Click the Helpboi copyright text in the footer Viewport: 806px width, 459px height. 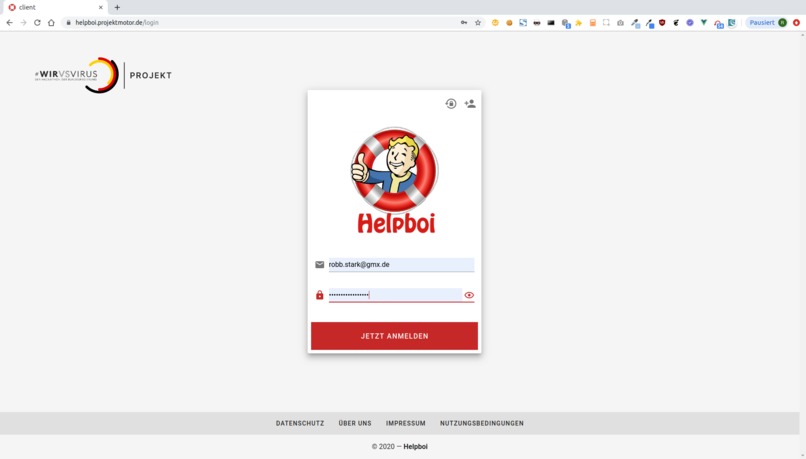pyautogui.click(x=400, y=447)
